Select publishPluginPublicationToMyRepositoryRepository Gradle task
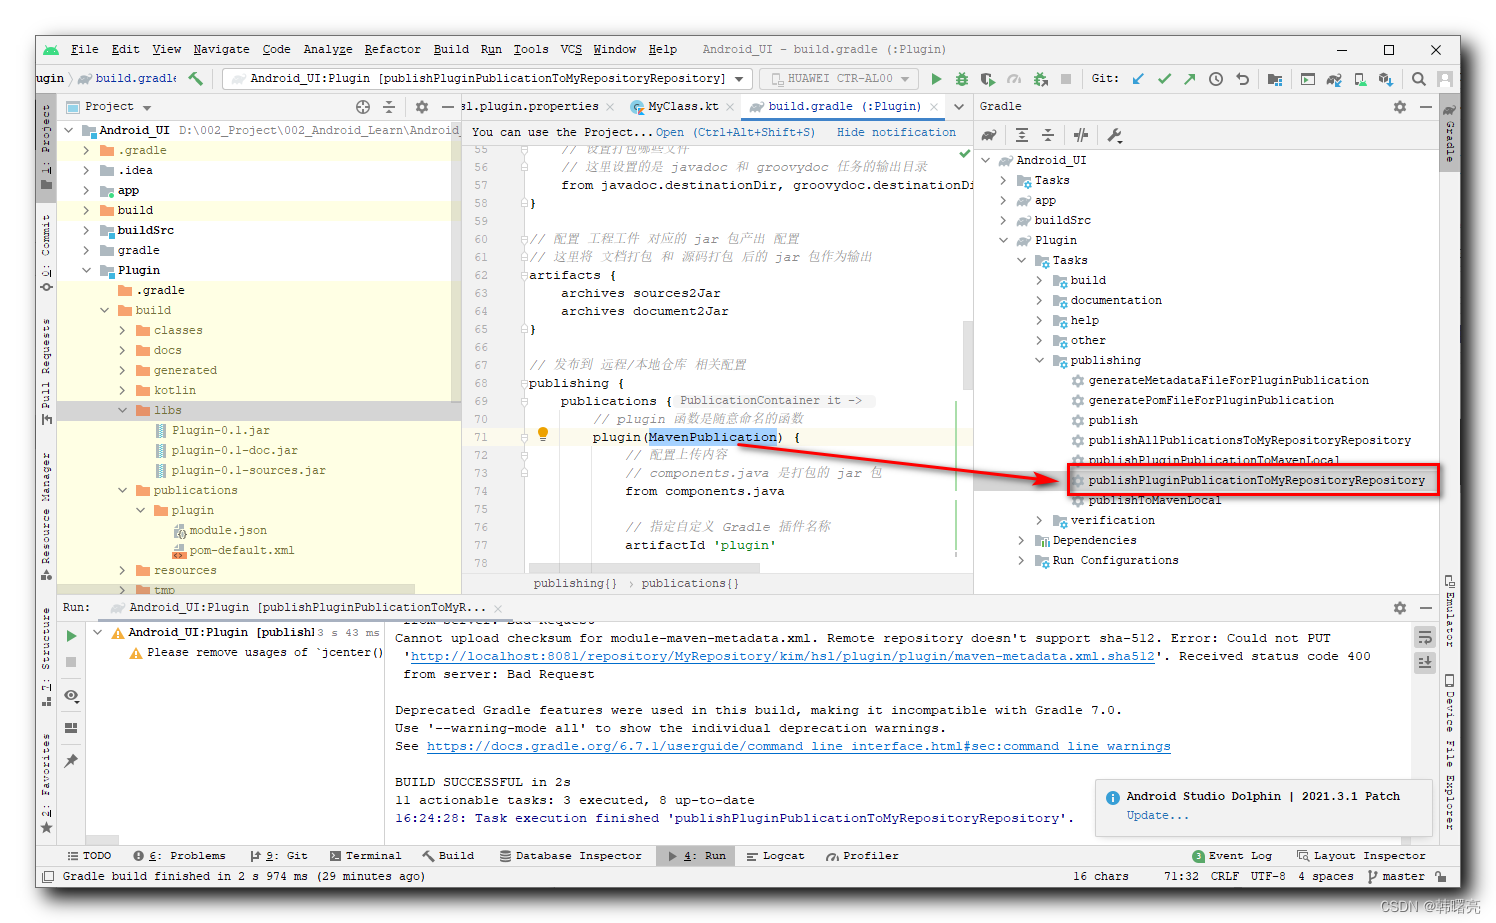This screenshot has height=923, width=1496. 1256,481
